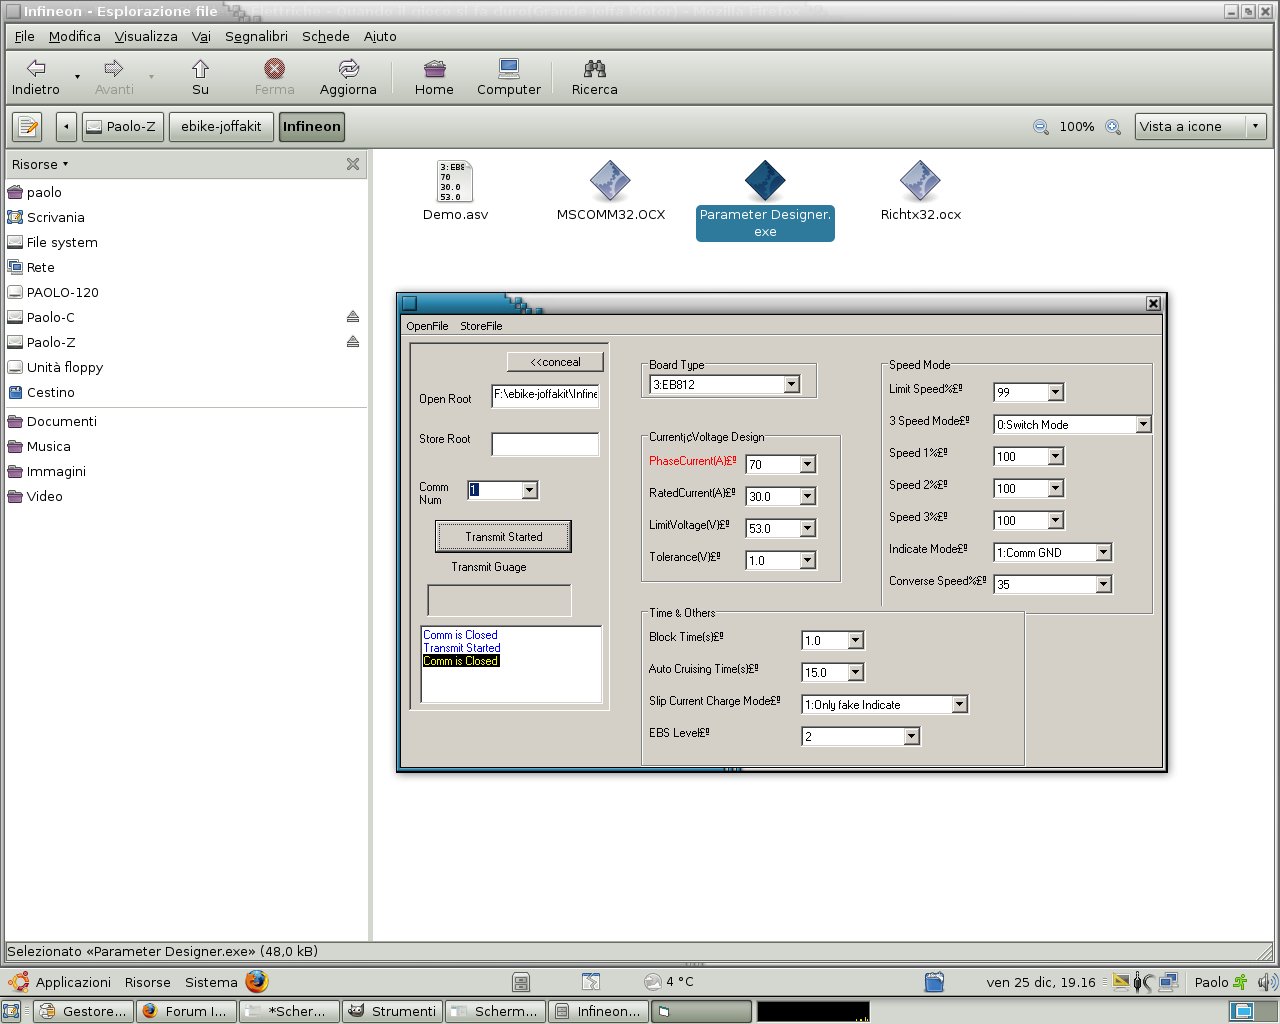Go to the ebike-joffakit path button
This screenshot has width=1280, height=1024.
tap(221, 127)
